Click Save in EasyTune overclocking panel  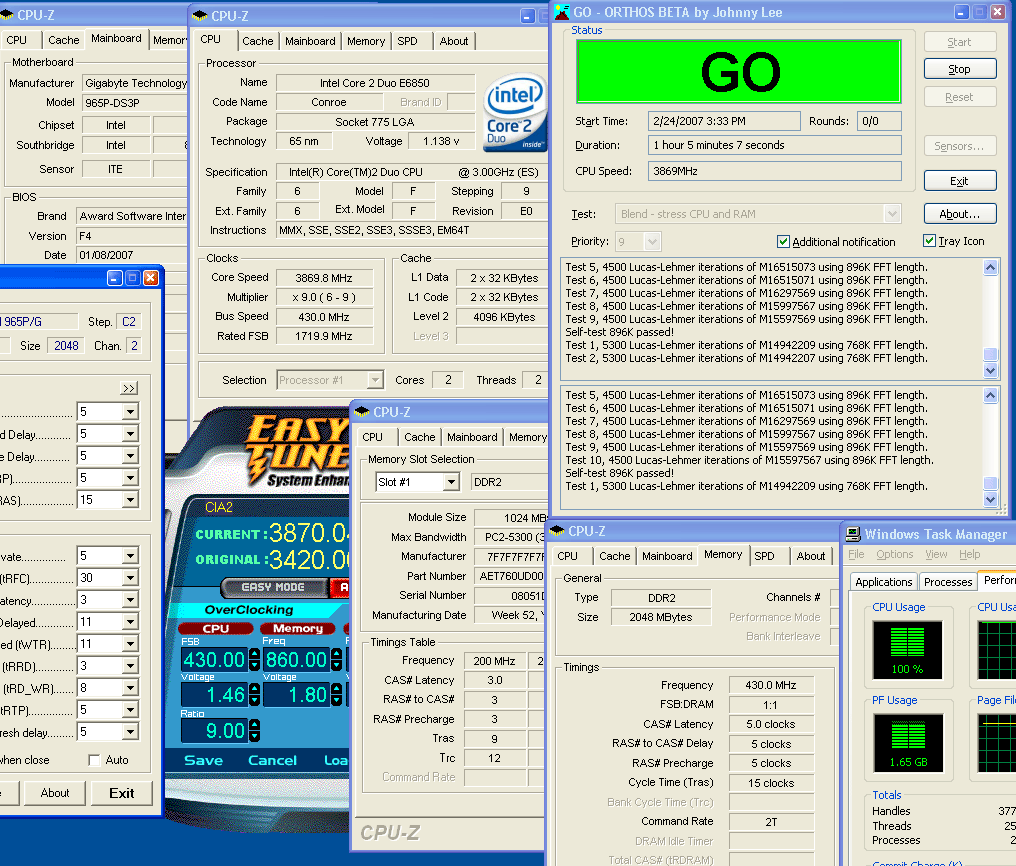[x=203, y=760]
